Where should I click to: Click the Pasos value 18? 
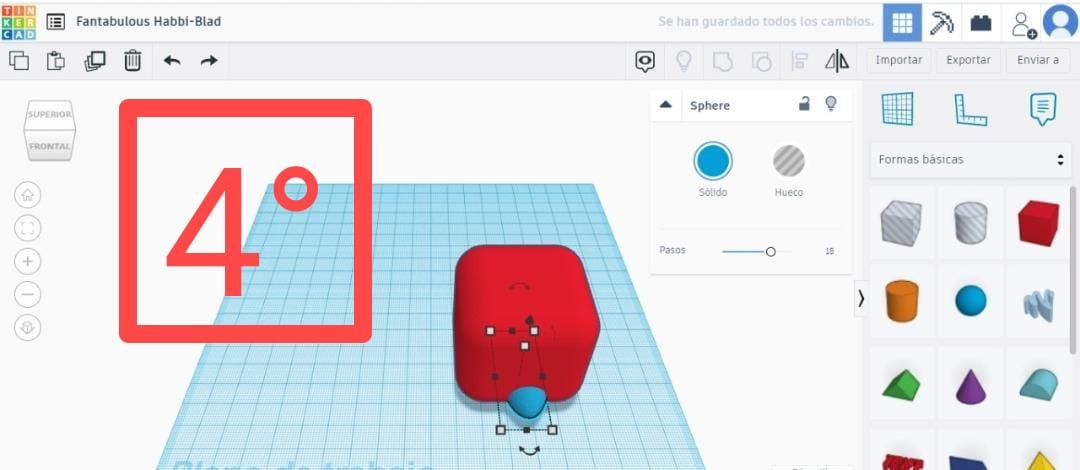click(x=829, y=252)
